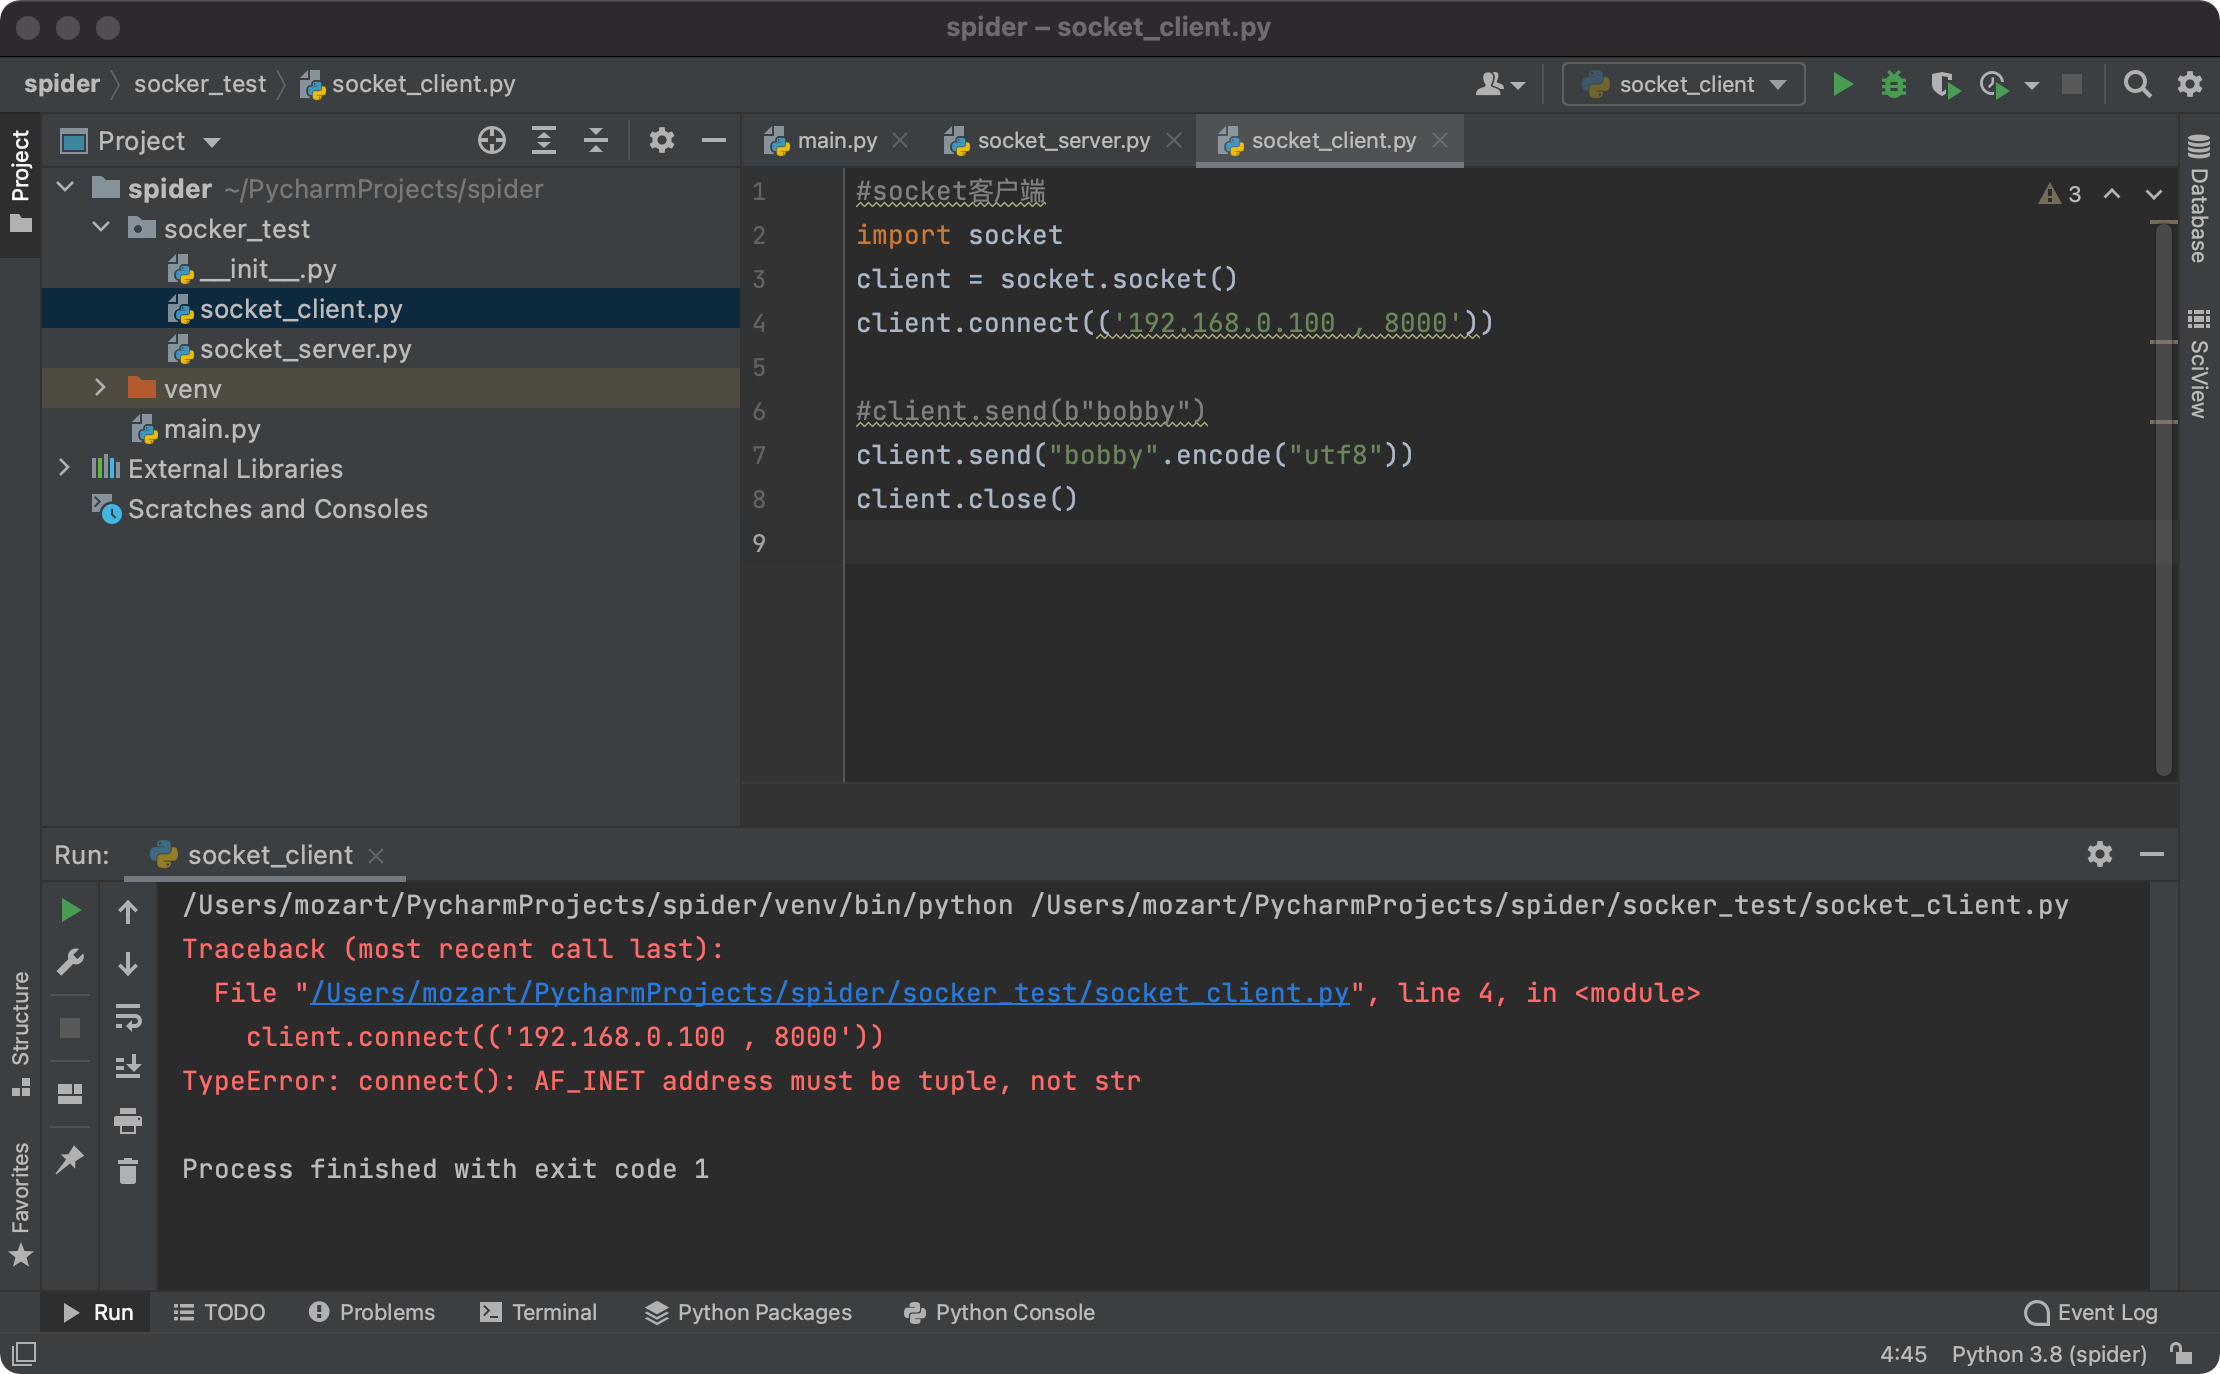2220x1374 pixels.
Task: Click the Settings gear icon in run panel
Action: [2099, 854]
